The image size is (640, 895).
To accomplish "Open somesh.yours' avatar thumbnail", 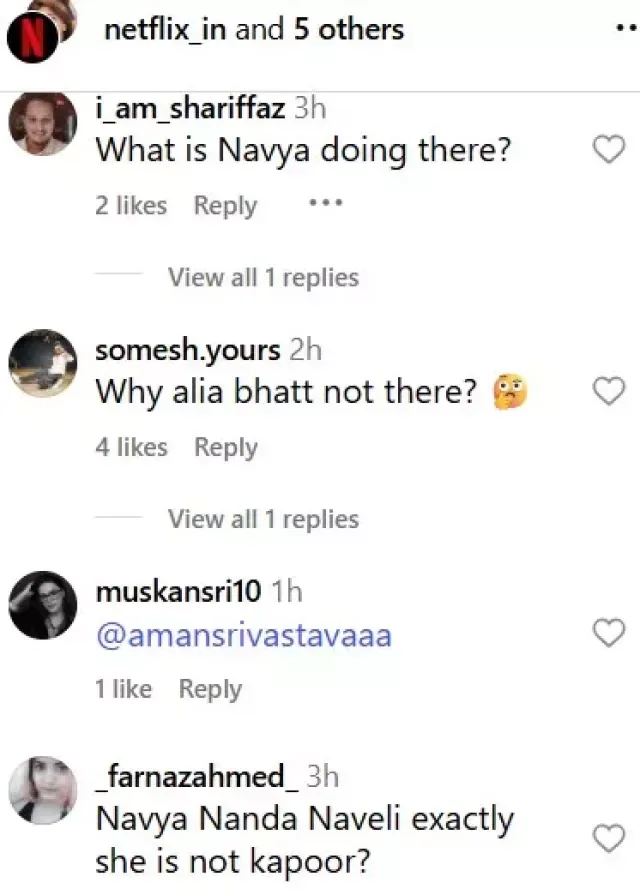I will tap(43, 364).
